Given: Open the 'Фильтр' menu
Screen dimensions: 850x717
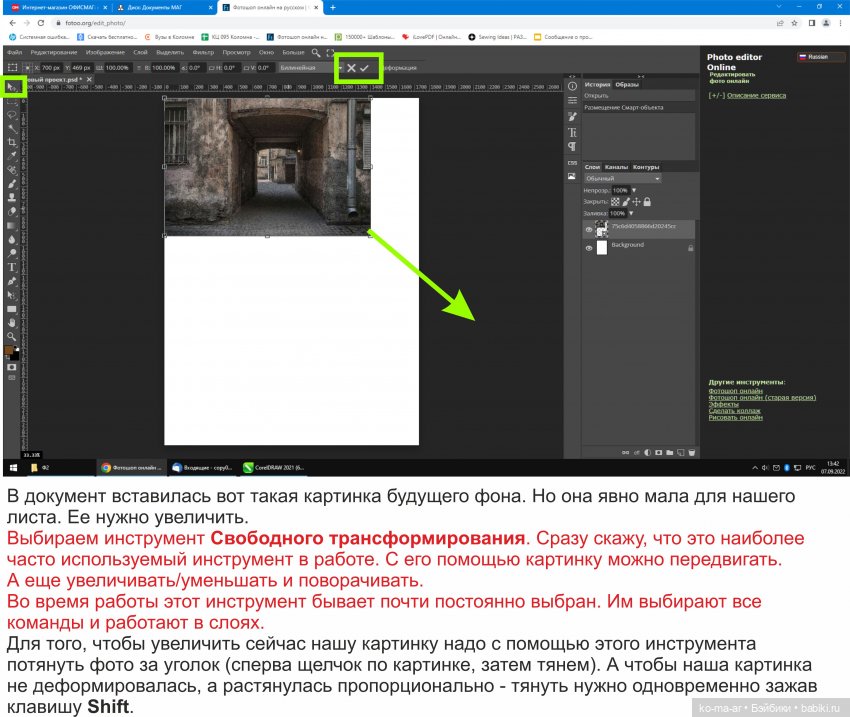Looking at the screenshot, I should [x=203, y=52].
